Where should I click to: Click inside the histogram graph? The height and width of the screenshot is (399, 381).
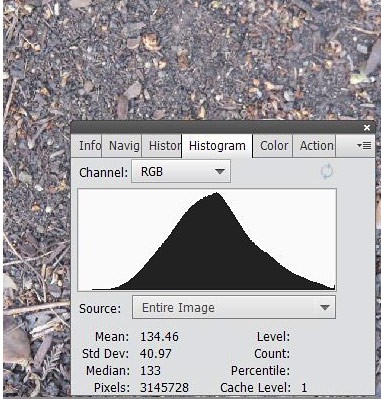click(207, 240)
